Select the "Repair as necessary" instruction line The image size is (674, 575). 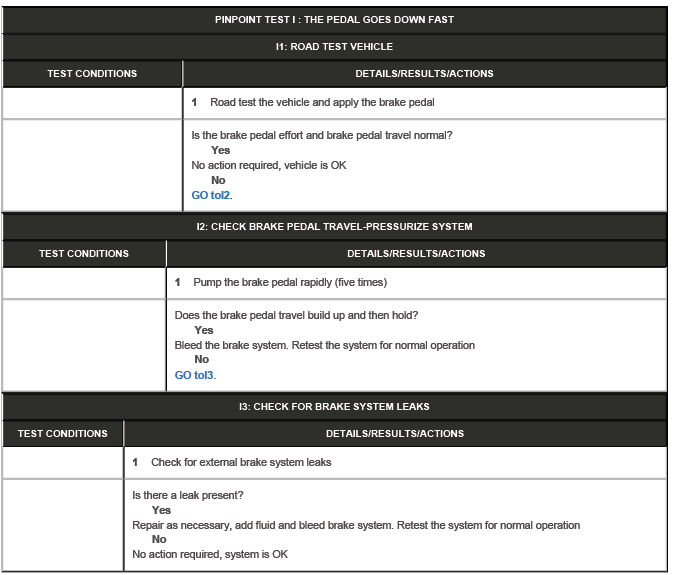[355, 525]
